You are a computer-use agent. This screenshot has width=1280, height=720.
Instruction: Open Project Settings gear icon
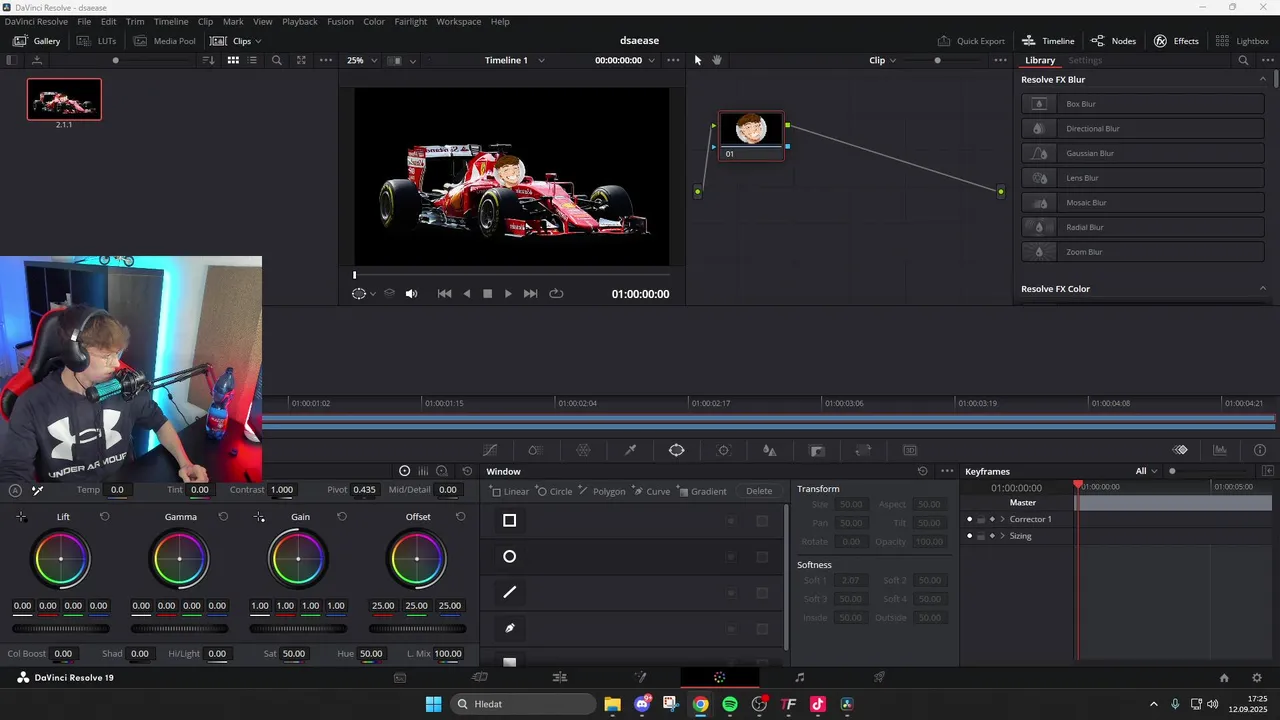[1257, 677]
